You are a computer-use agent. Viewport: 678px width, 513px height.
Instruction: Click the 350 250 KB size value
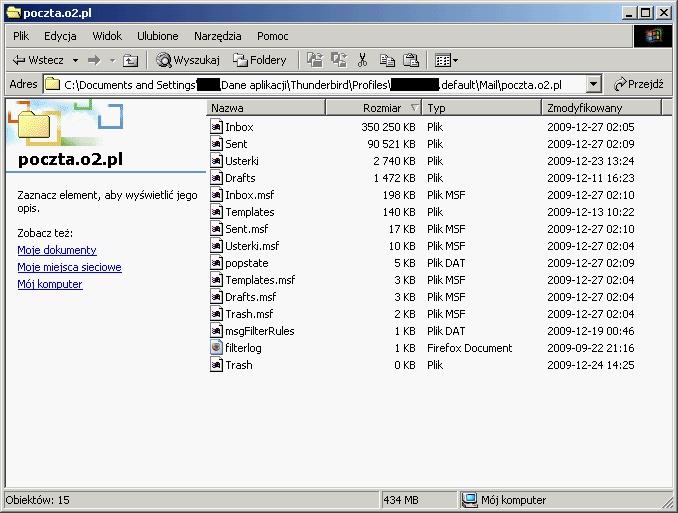click(388, 127)
